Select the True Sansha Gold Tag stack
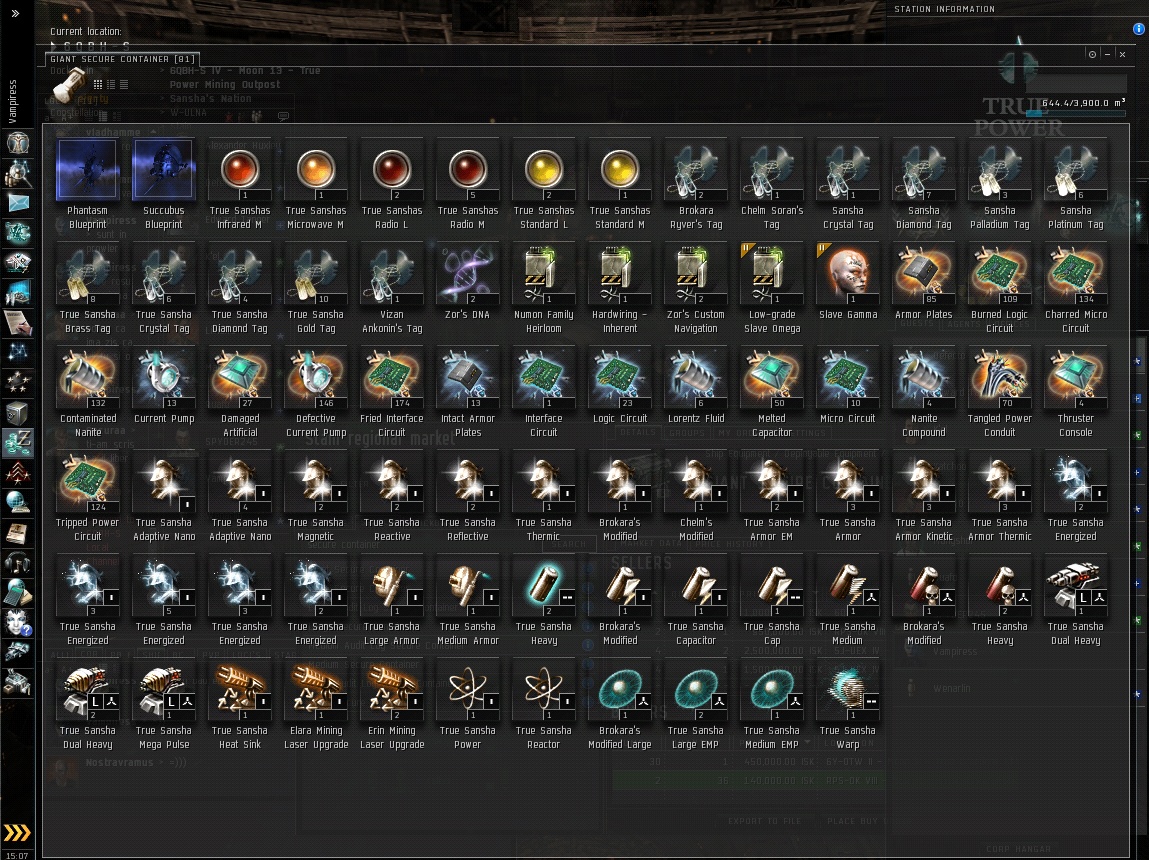This screenshot has height=860, width=1149. [x=316, y=289]
